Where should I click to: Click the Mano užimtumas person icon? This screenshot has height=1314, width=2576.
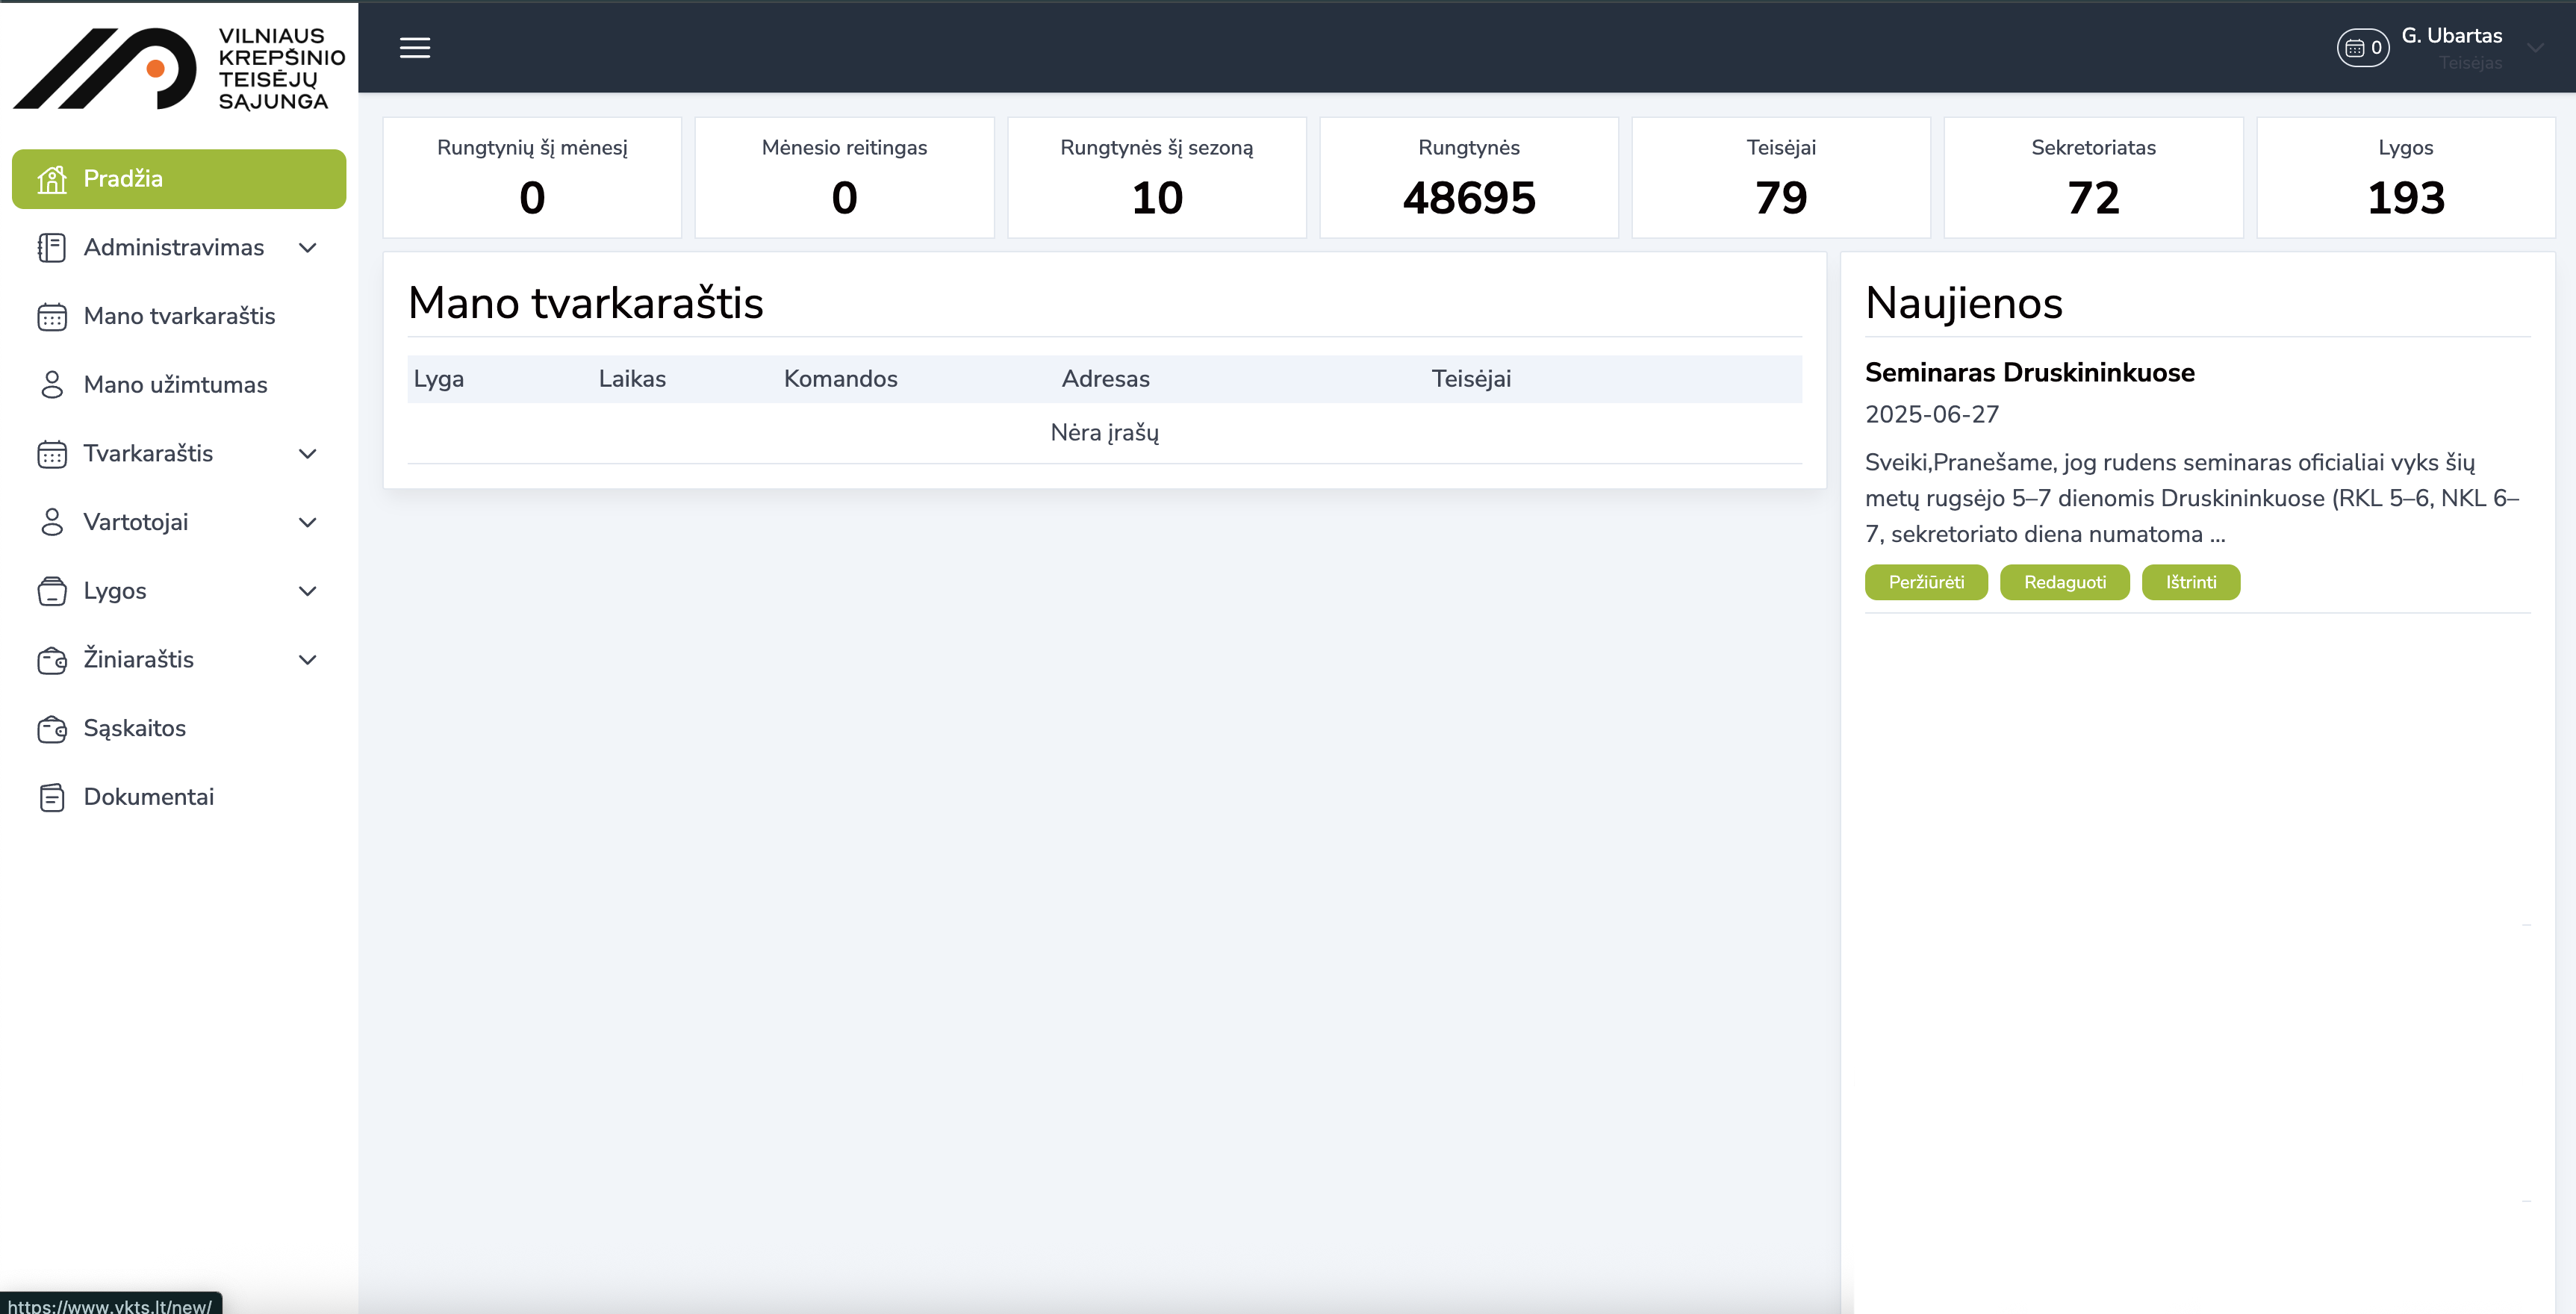tap(52, 384)
